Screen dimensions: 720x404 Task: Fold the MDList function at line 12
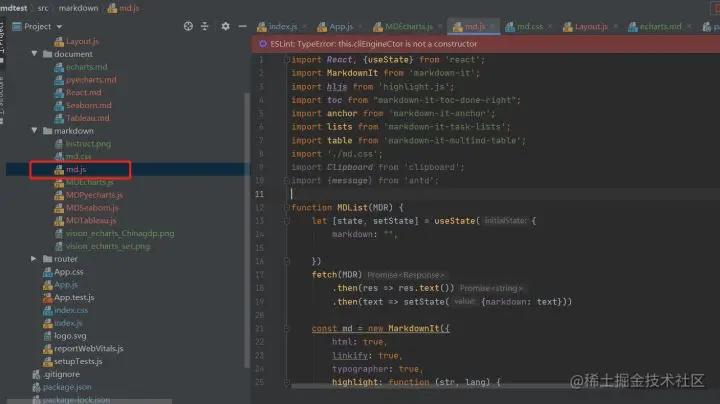pos(287,208)
